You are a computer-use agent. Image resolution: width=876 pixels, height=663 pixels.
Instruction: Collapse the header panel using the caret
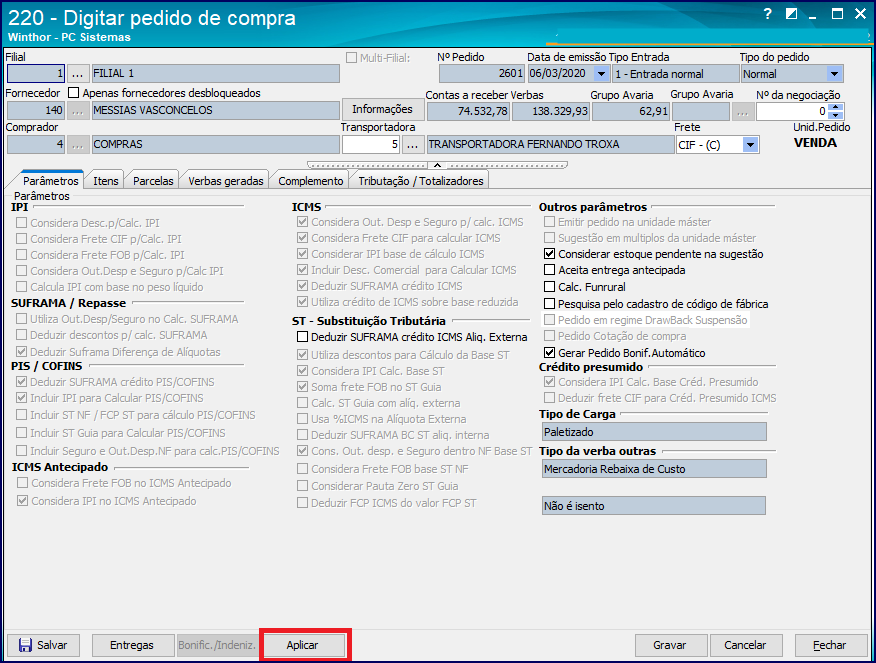click(x=437, y=165)
